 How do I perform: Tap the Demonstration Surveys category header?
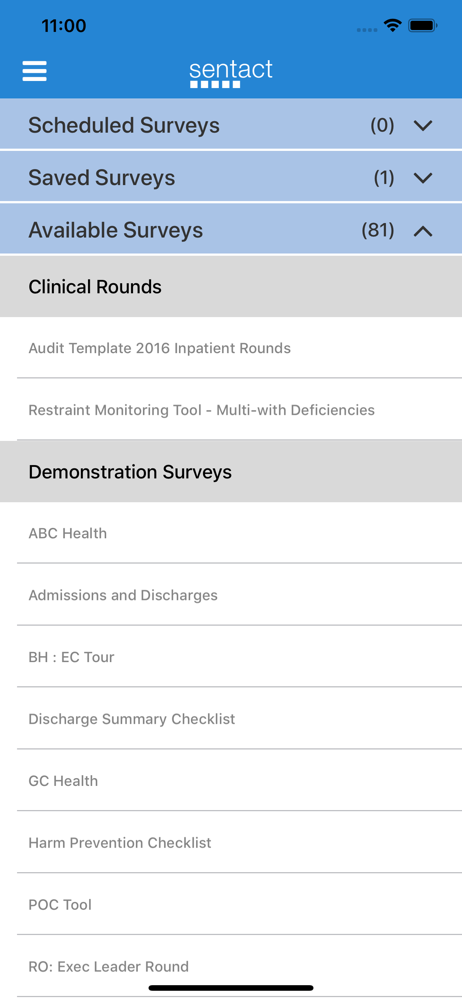(x=231, y=472)
